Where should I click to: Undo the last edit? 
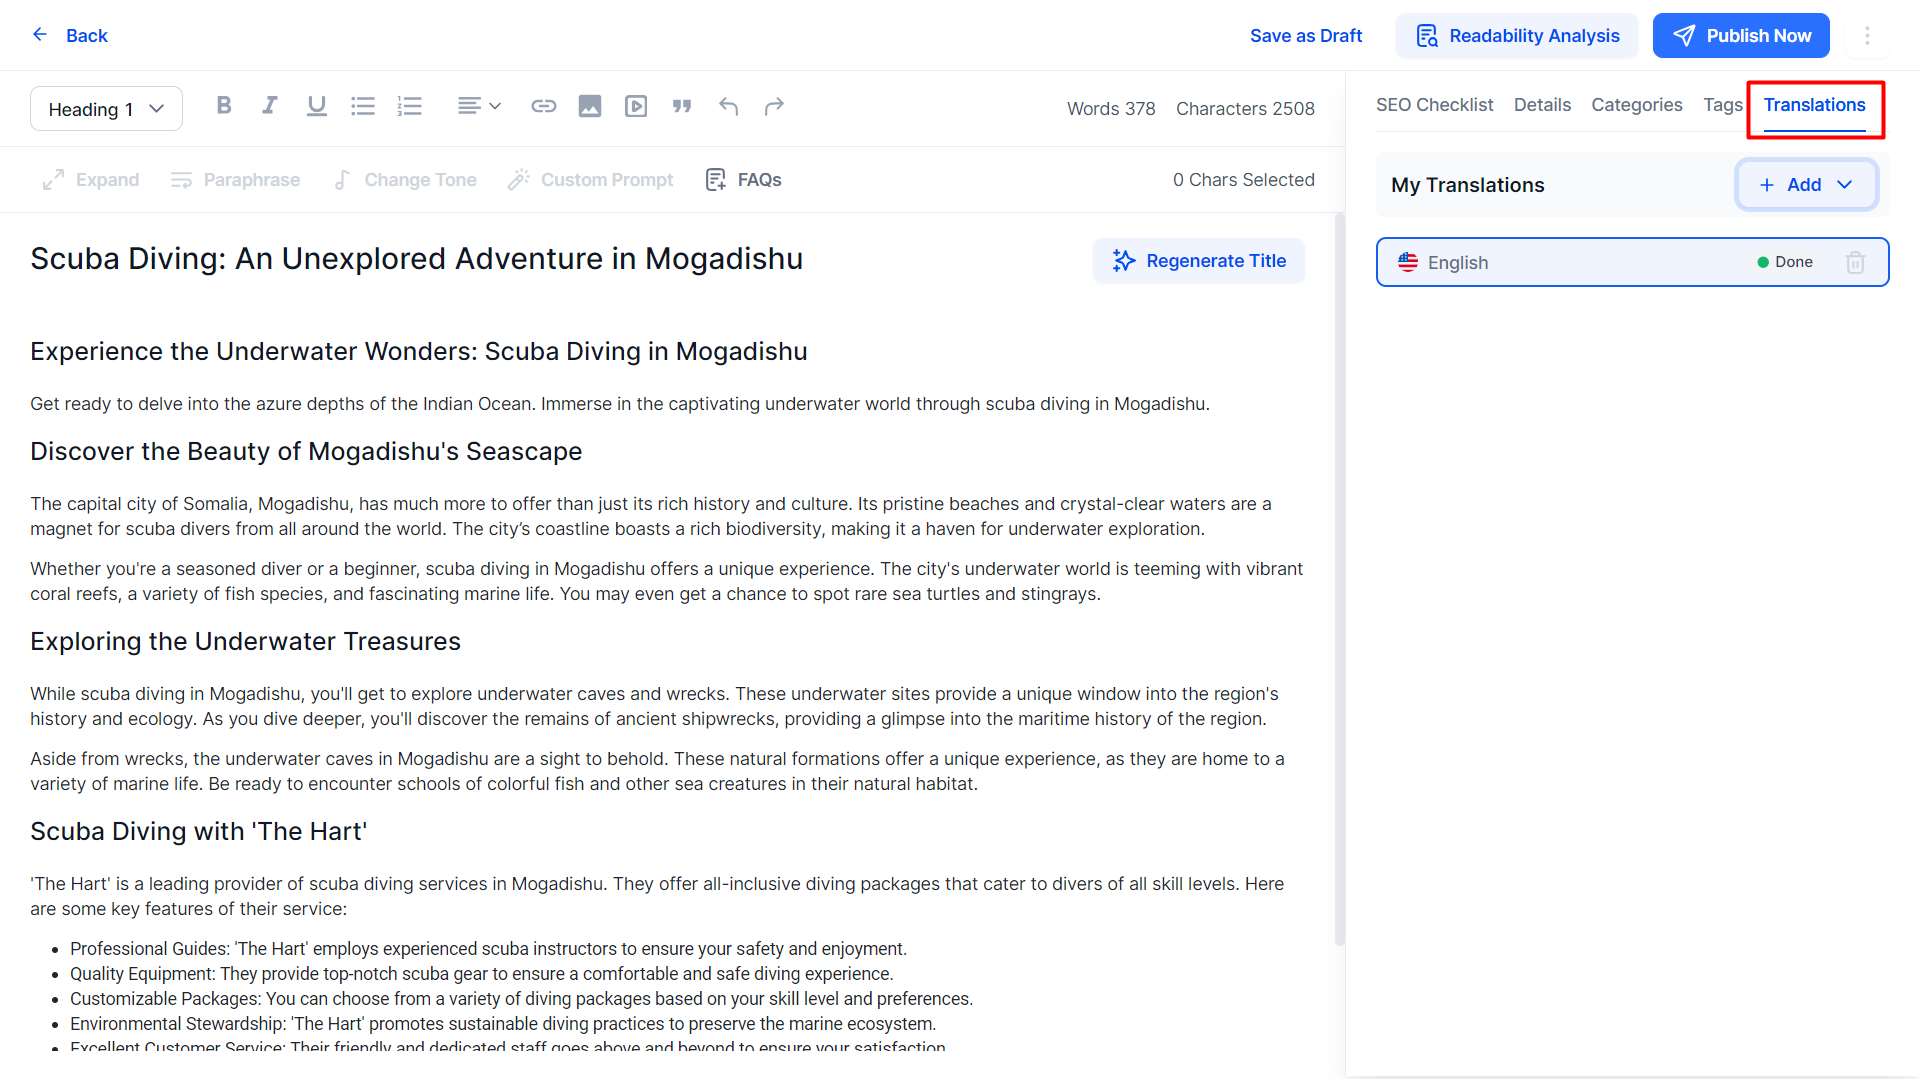click(729, 106)
